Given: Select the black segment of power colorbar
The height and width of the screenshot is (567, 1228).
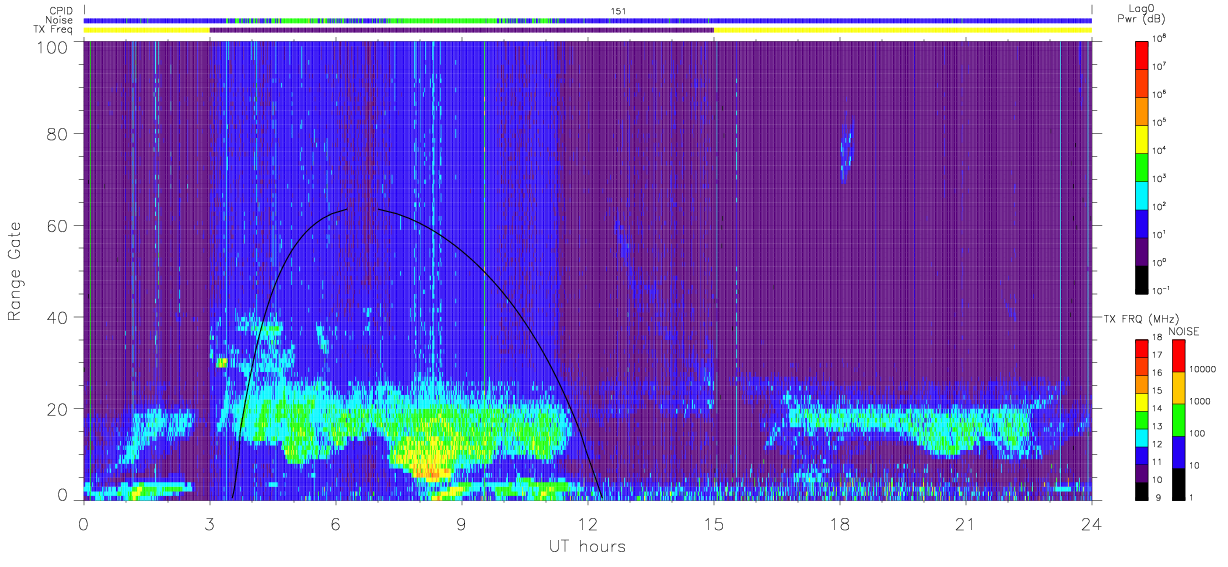Looking at the screenshot, I should [x=1141, y=278].
